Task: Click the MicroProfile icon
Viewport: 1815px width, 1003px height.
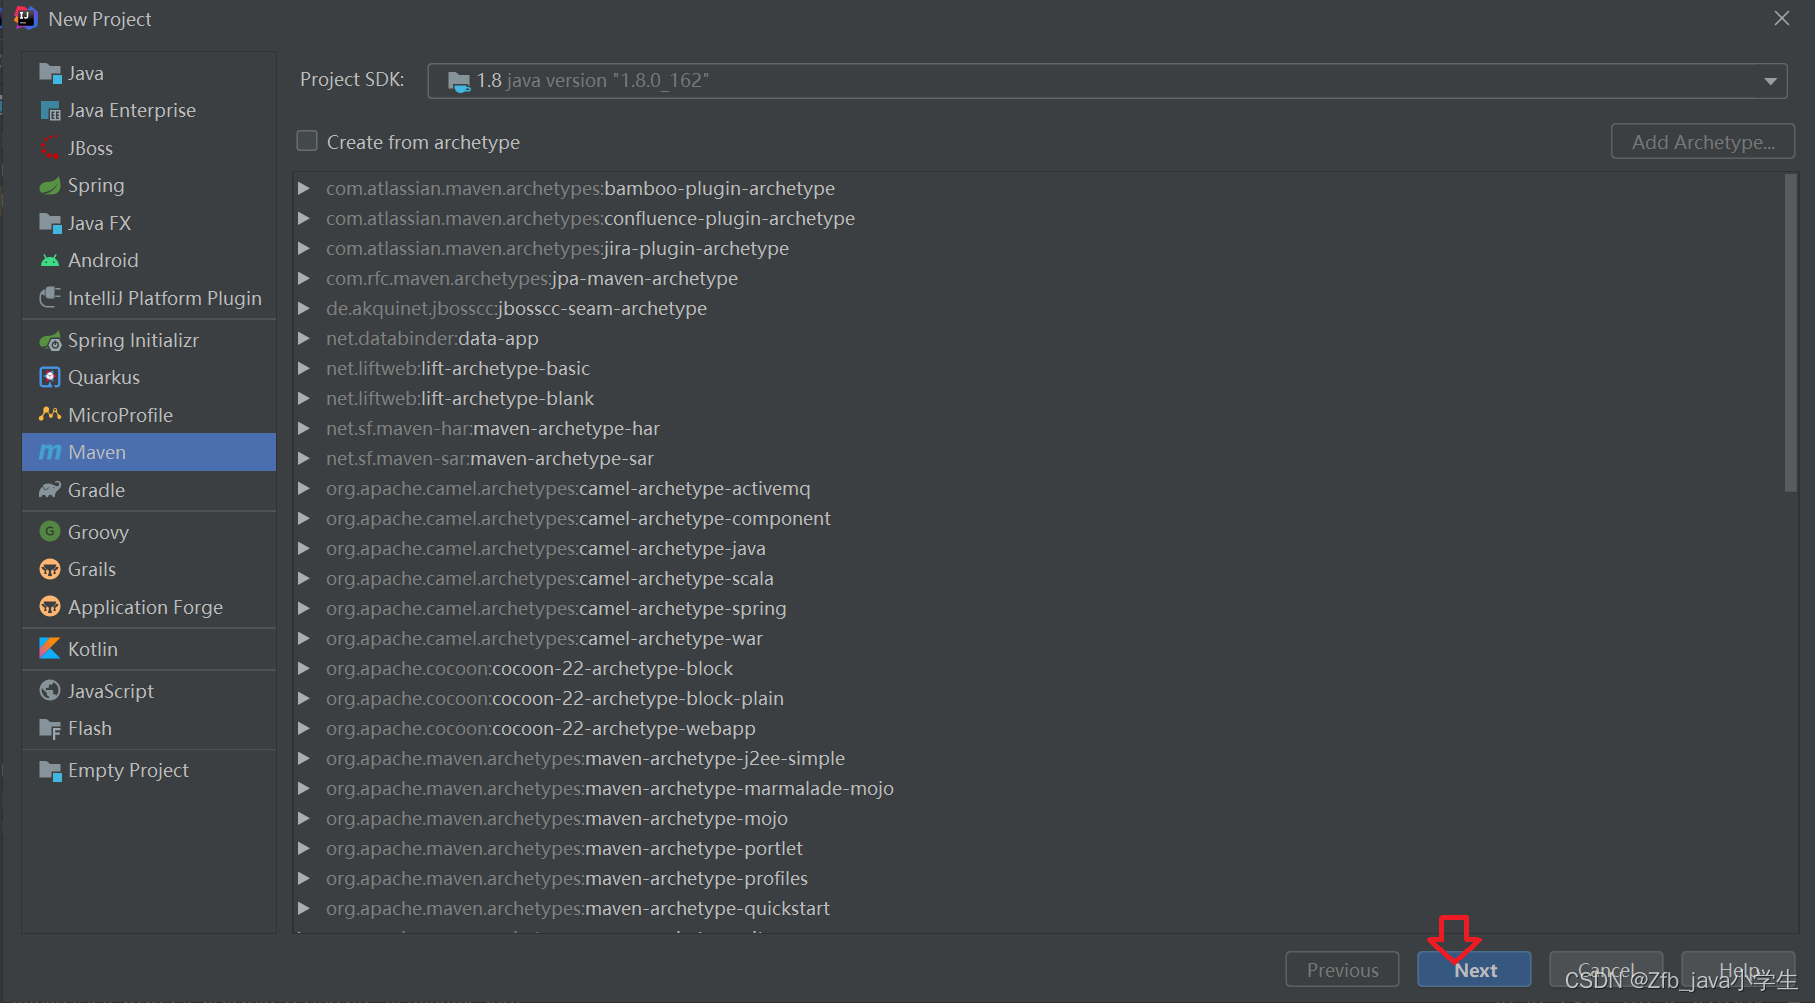Action: coord(50,415)
